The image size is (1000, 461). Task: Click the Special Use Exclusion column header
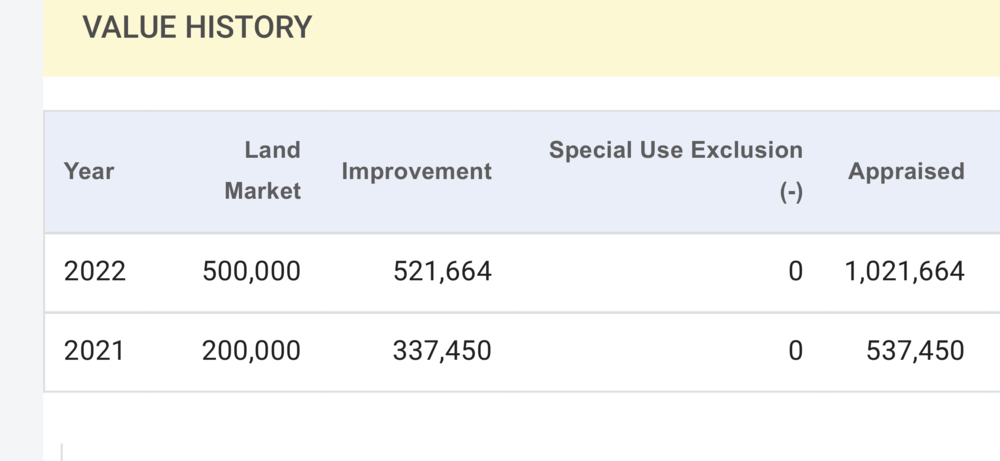click(x=675, y=151)
